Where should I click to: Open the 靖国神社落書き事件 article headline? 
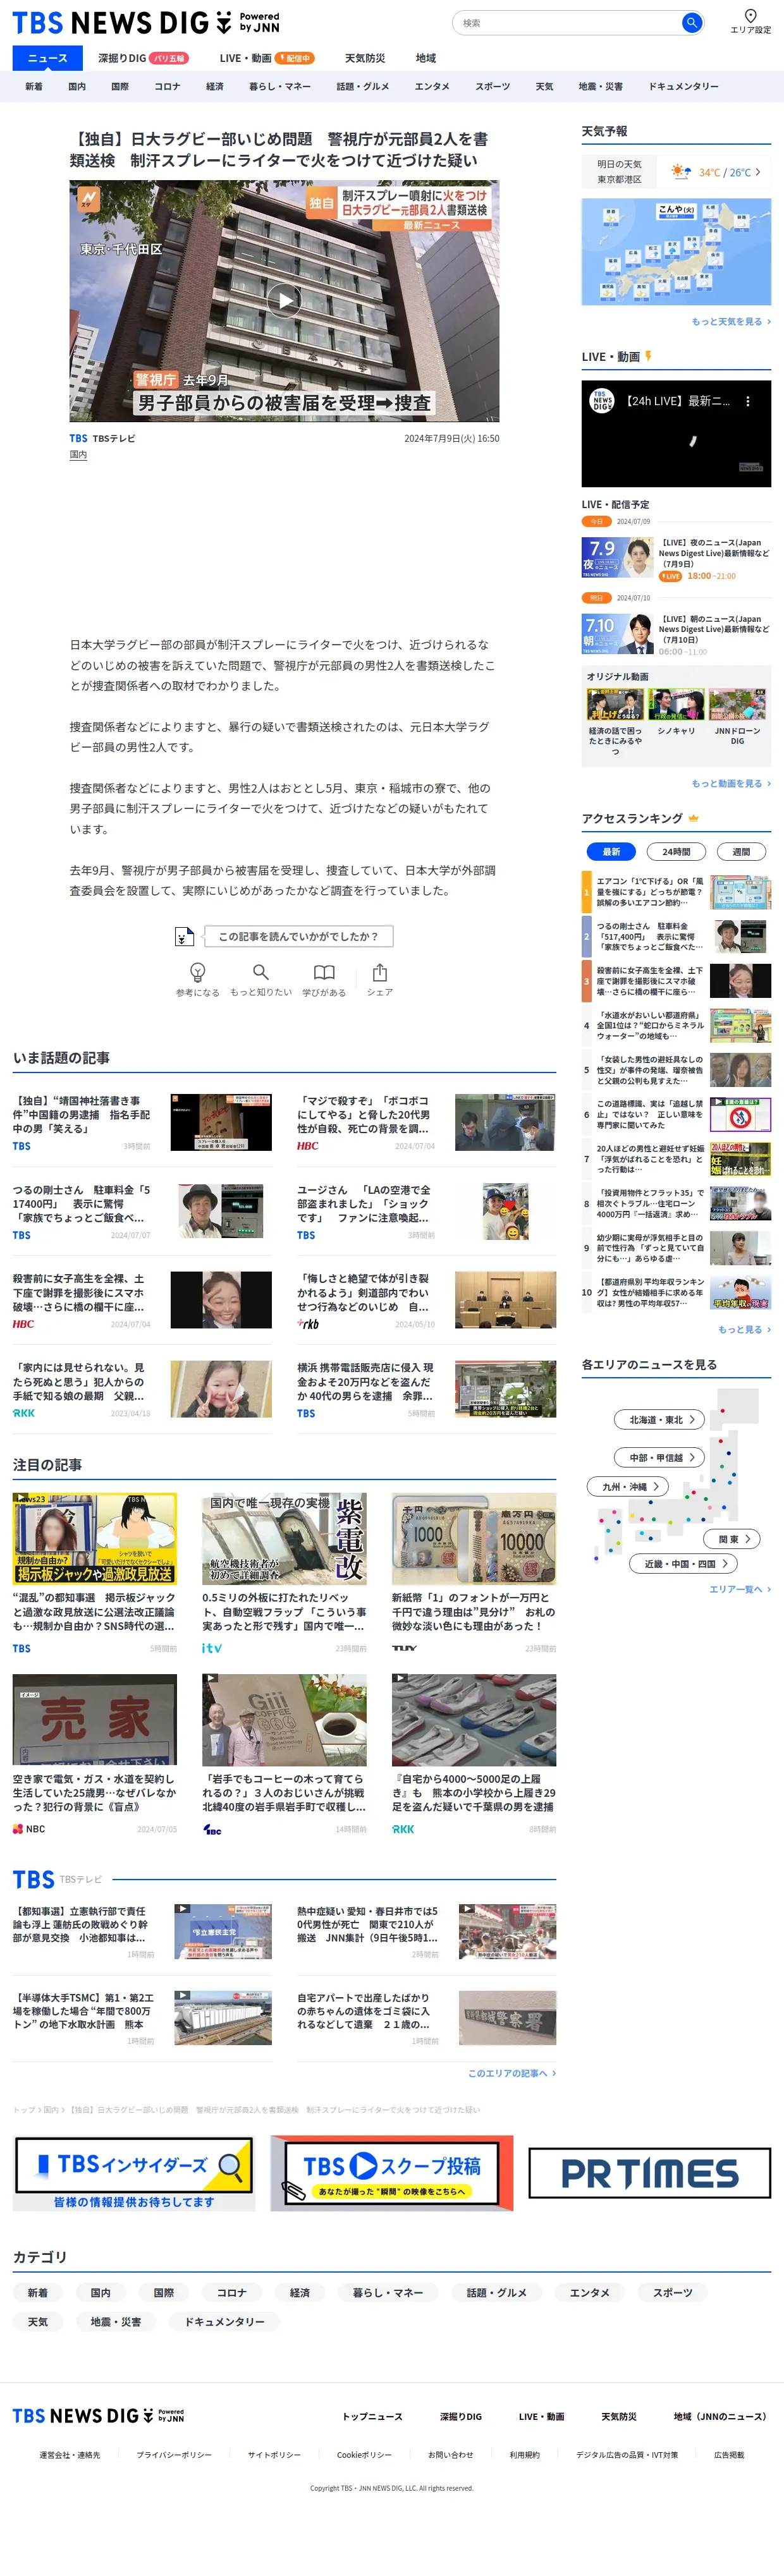click(82, 1114)
